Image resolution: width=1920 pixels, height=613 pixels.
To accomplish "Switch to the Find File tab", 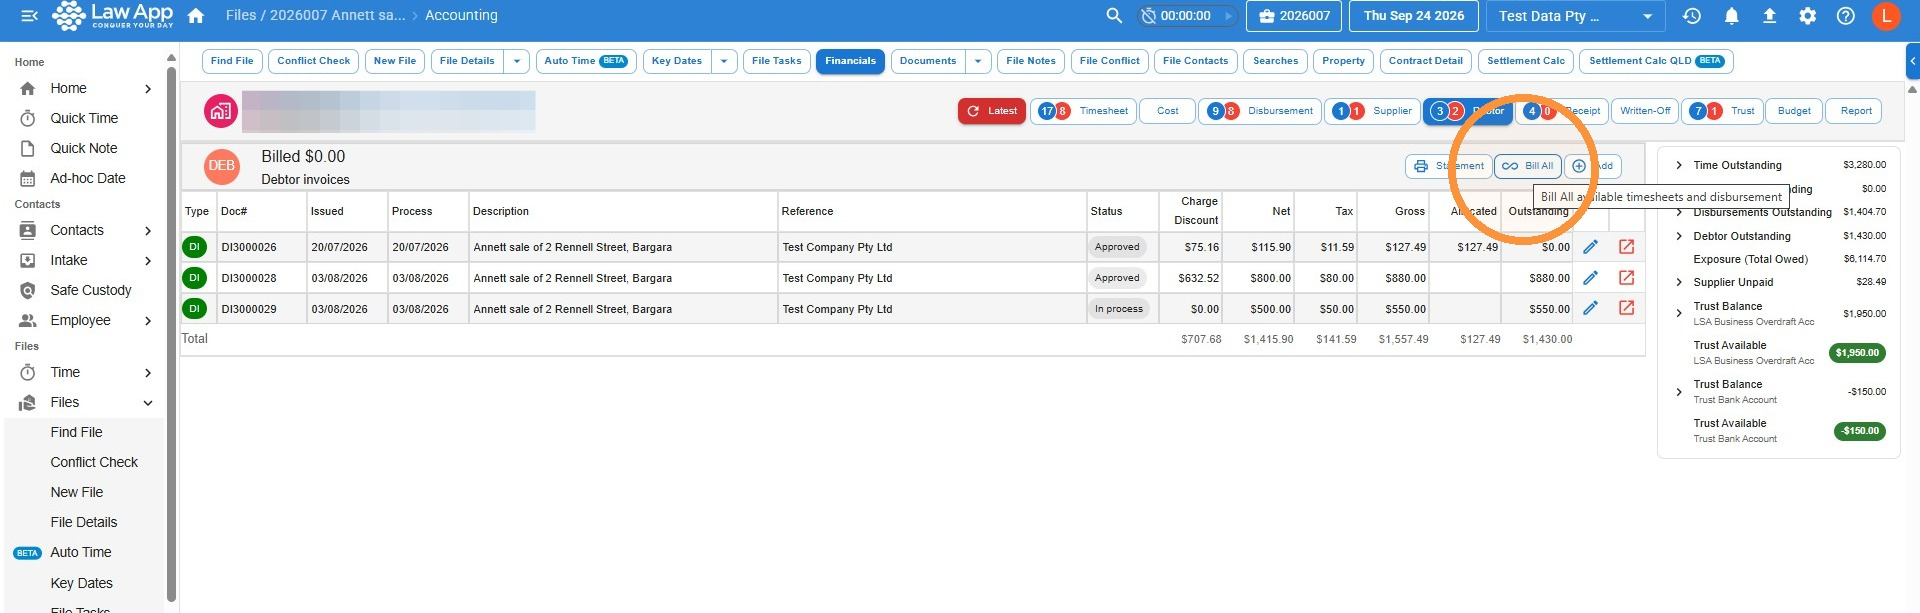I will click(x=232, y=61).
